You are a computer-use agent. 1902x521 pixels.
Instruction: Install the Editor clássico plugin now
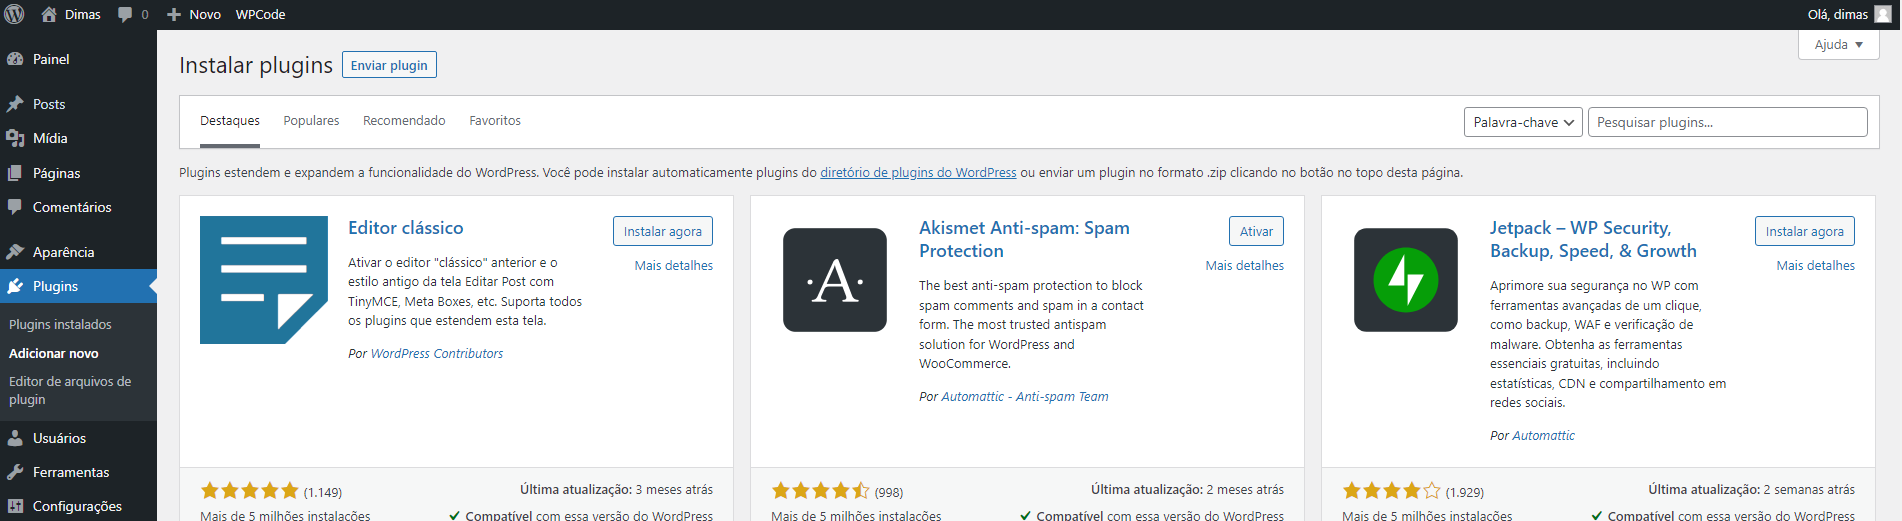(663, 231)
